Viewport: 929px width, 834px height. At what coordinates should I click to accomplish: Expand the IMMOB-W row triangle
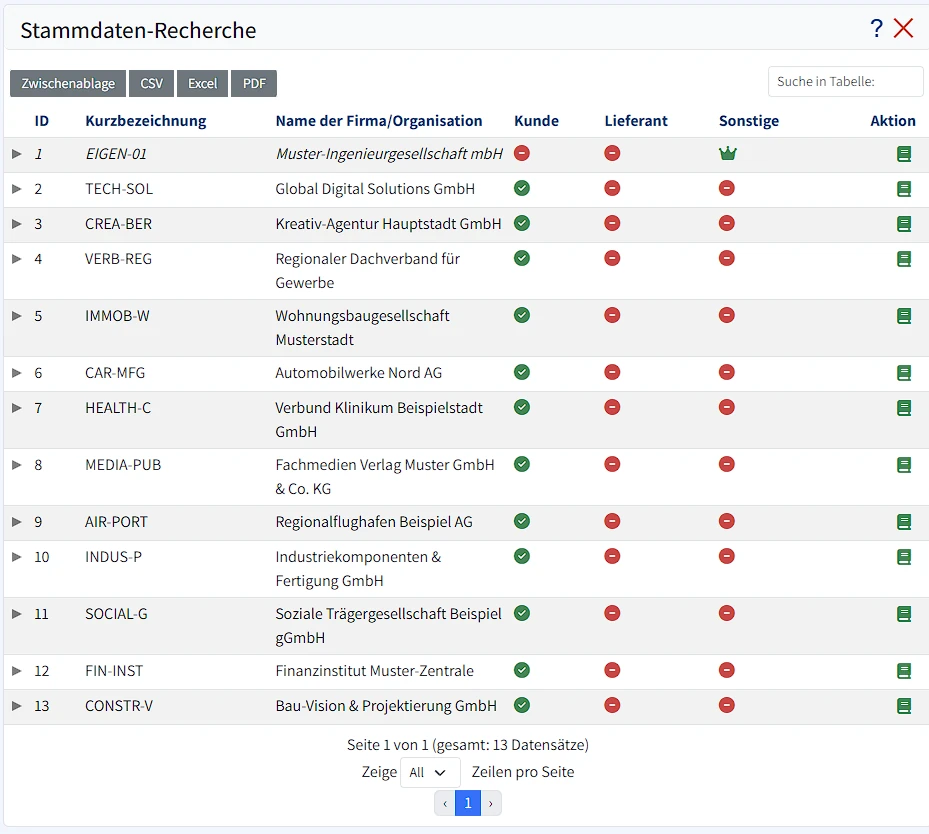pyautogui.click(x=17, y=315)
